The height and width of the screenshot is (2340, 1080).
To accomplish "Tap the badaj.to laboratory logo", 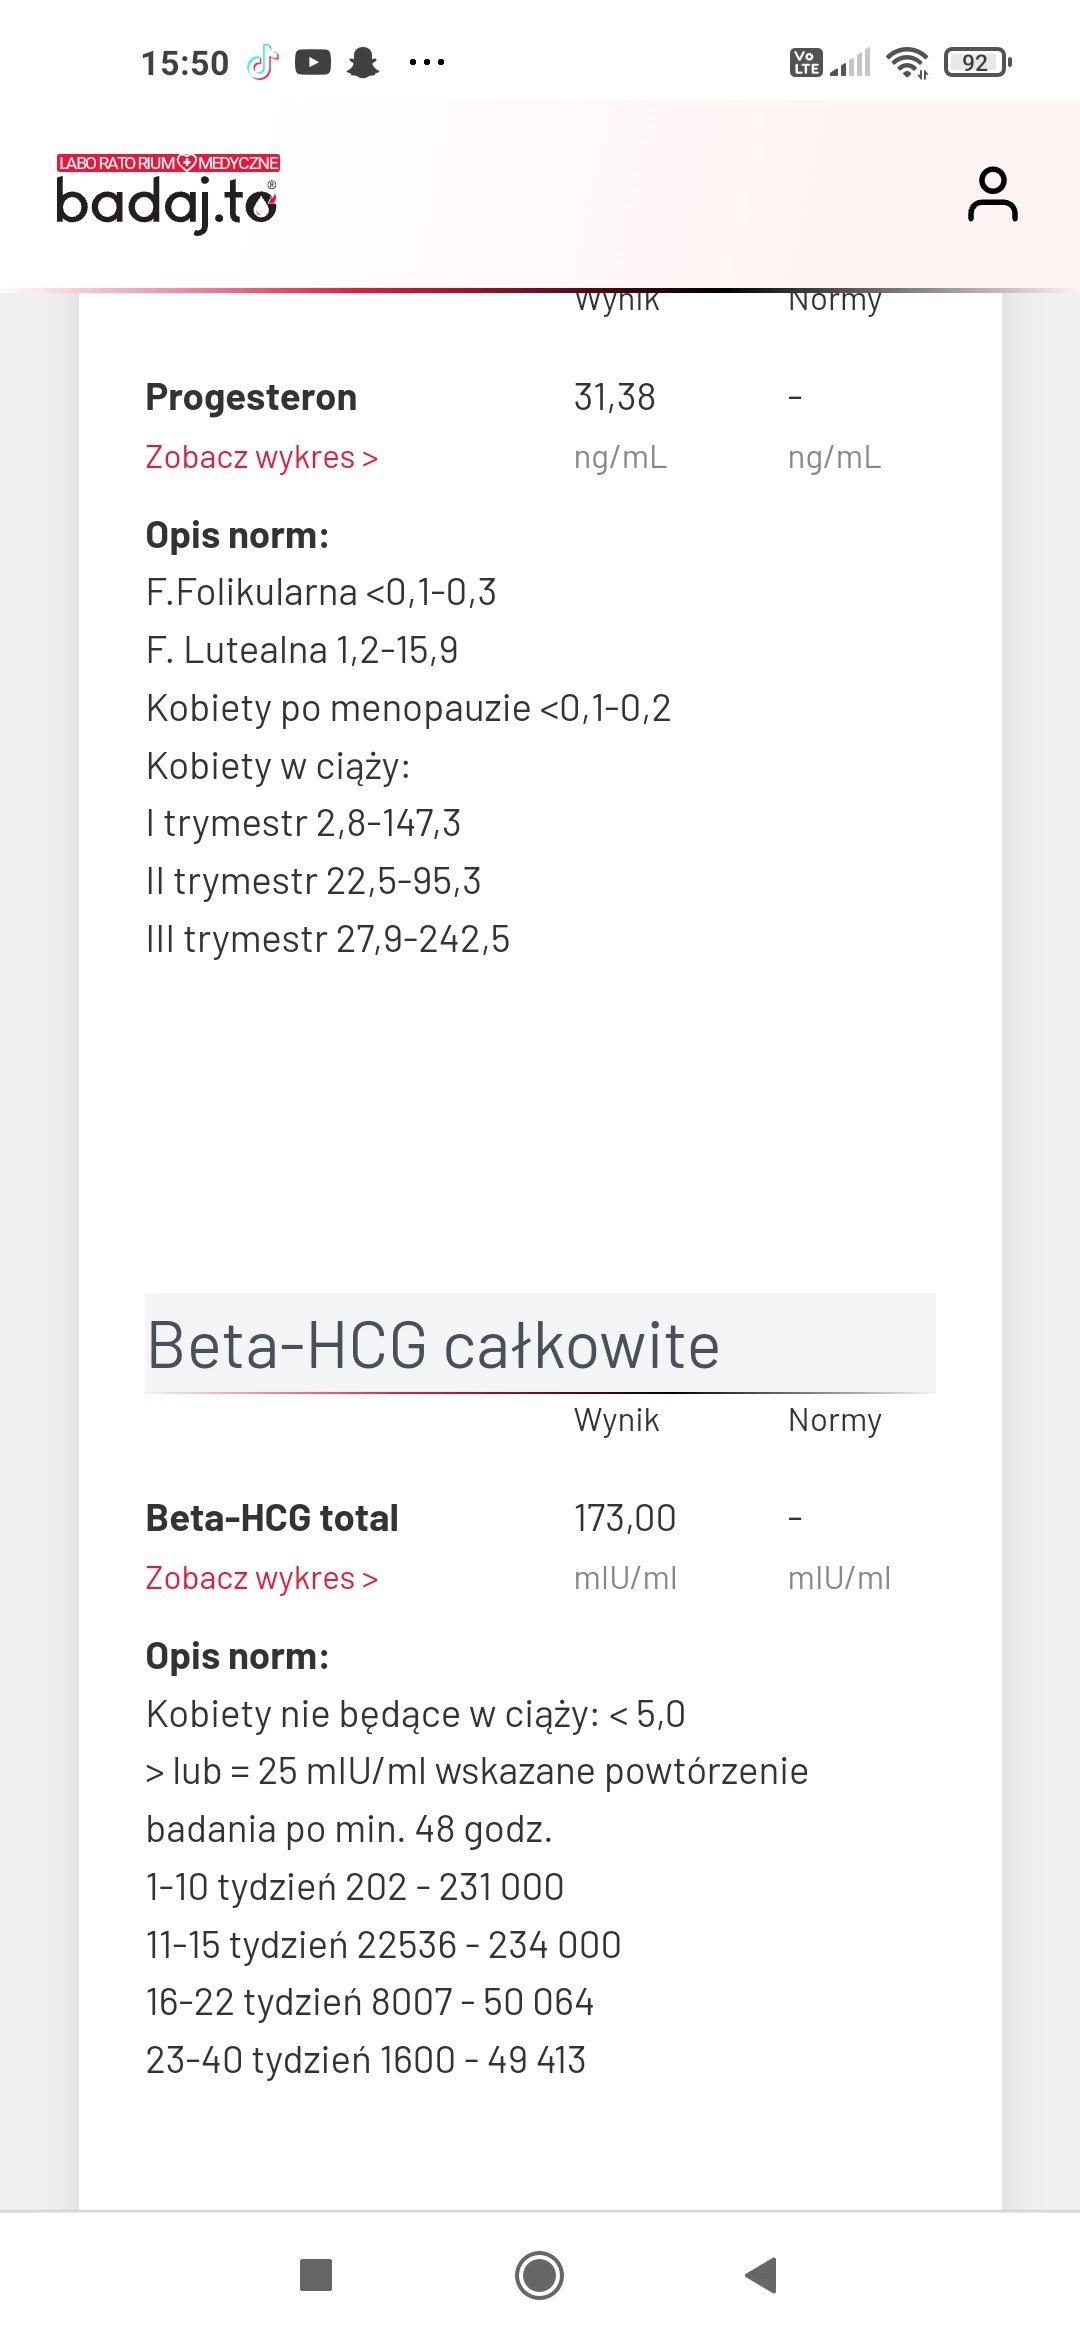I will 167,193.
